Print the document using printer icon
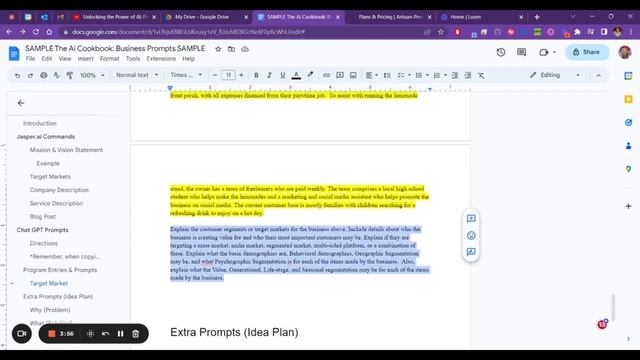Viewport: 640px width, 360px height. [x=44, y=76]
